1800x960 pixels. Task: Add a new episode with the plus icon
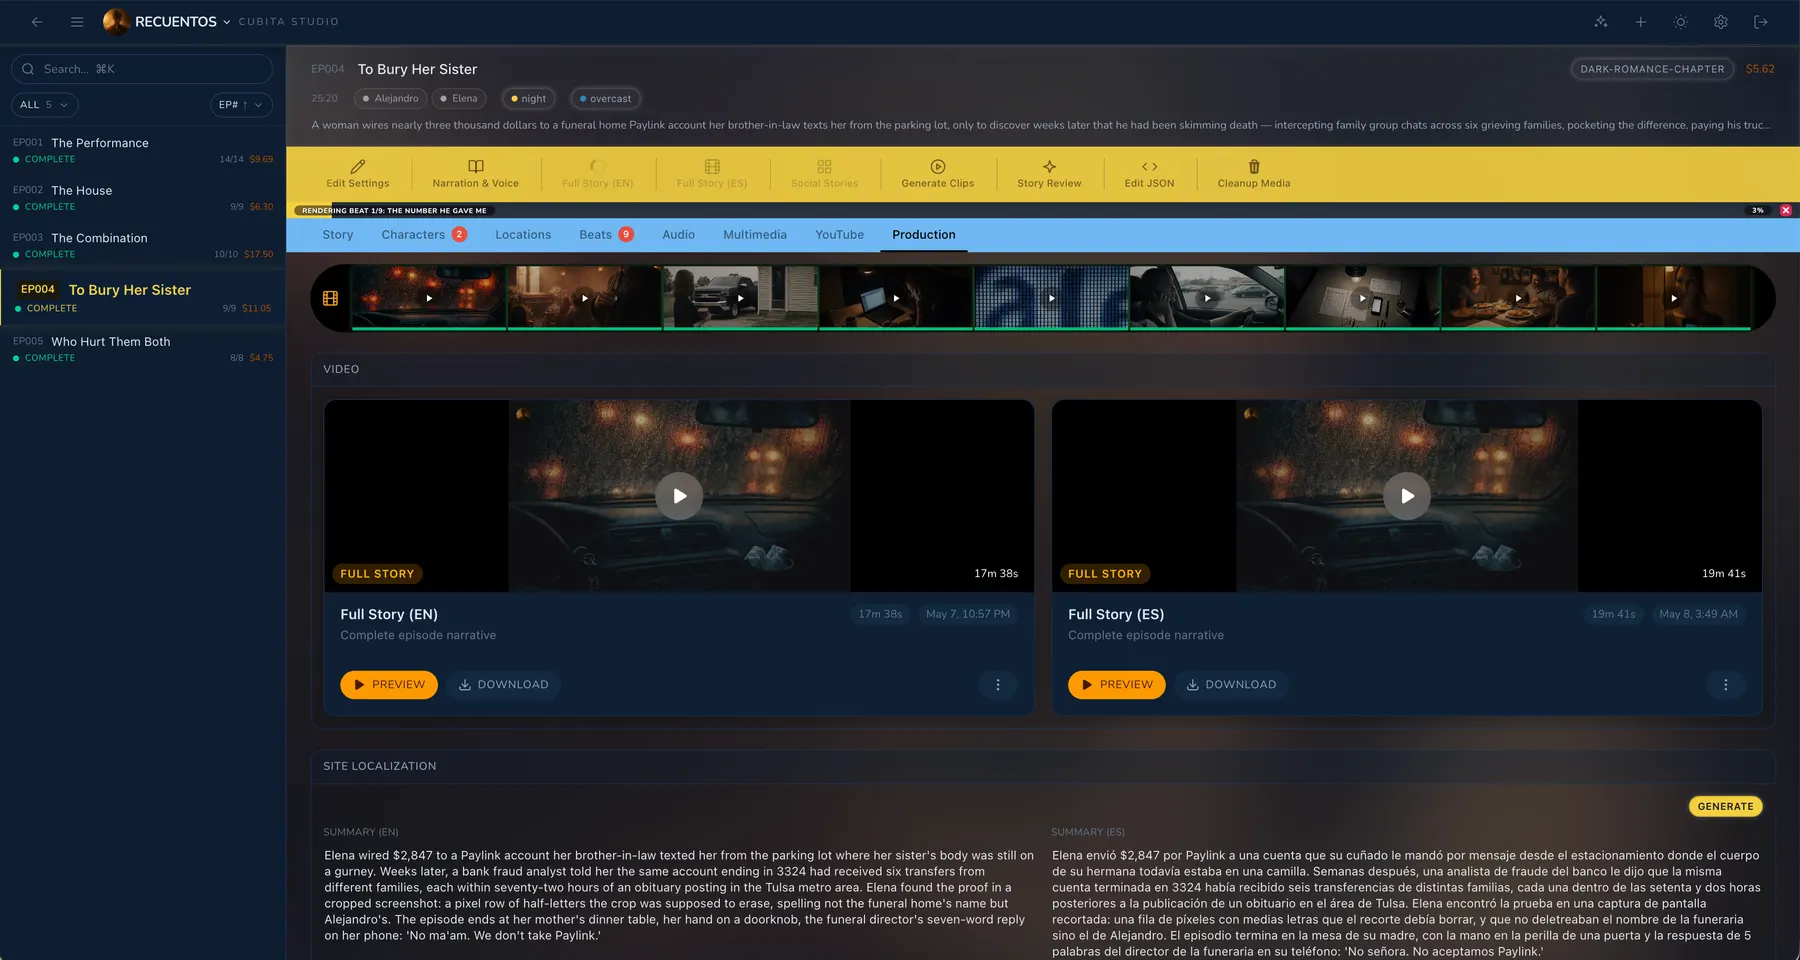click(1641, 21)
